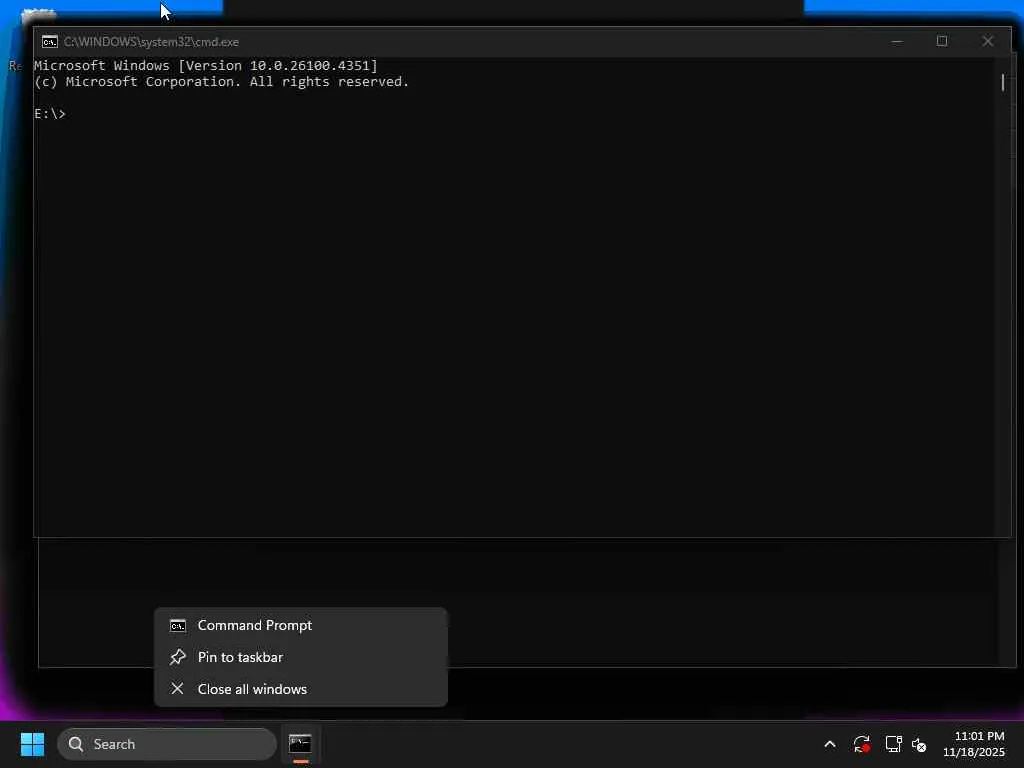Click the C:\WINDOWS\system32\cmd.exe title text

click(x=152, y=42)
